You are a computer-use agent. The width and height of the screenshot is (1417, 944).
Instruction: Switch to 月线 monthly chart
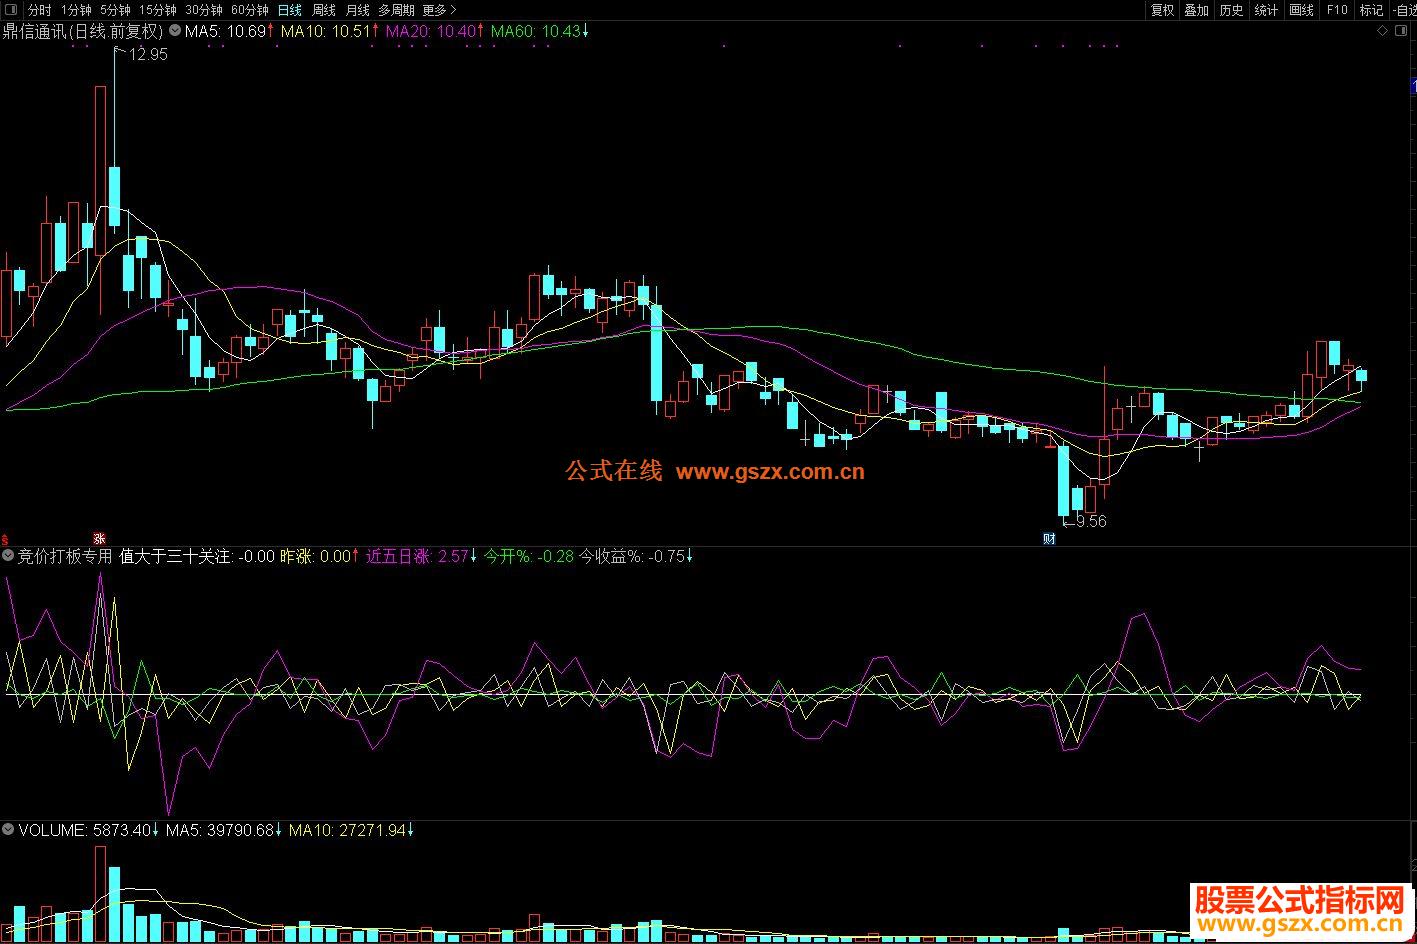pyautogui.click(x=357, y=10)
